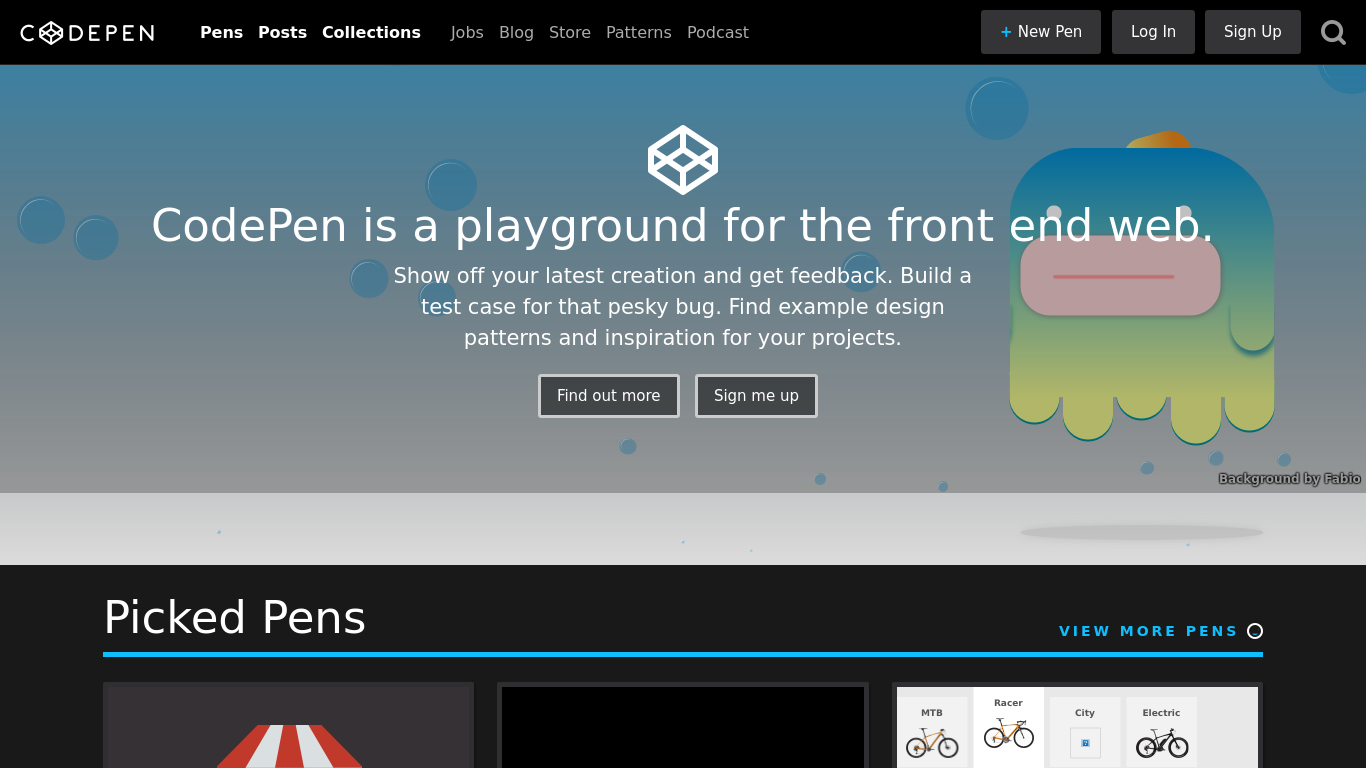This screenshot has height=768, width=1366.
Task: Open the Pens menu item
Action: (221, 32)
